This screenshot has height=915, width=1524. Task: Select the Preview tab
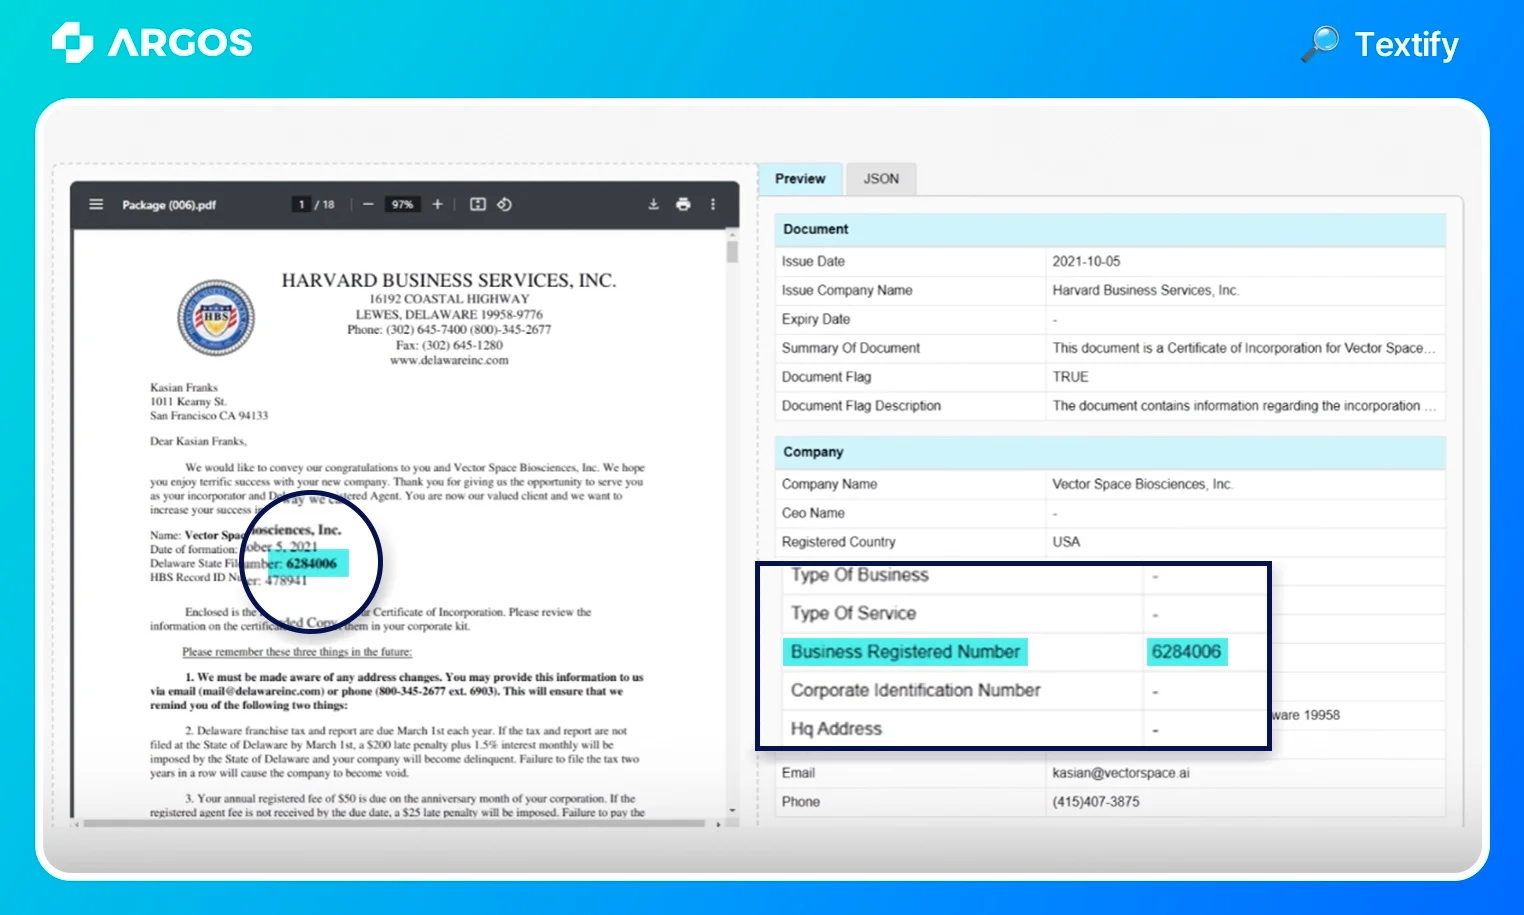tap(800, 179)
